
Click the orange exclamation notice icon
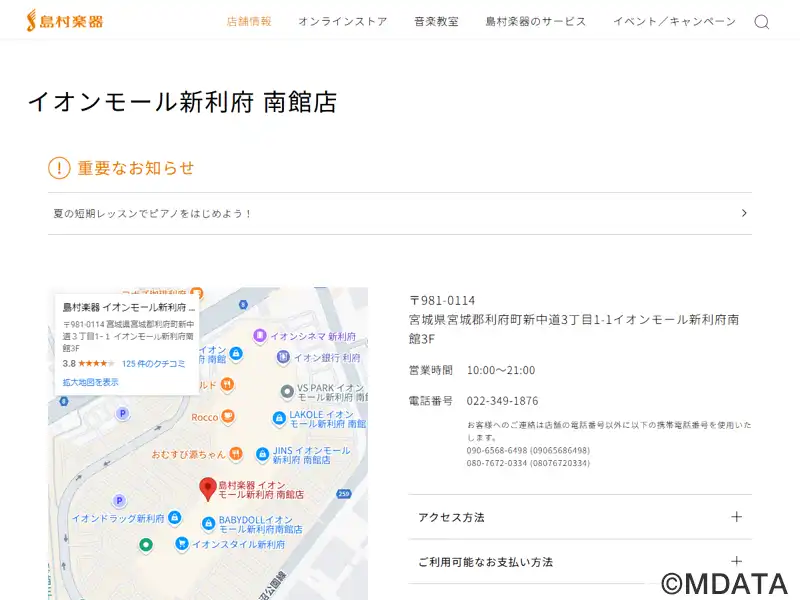pyautogui.click(x=59, y=168)
